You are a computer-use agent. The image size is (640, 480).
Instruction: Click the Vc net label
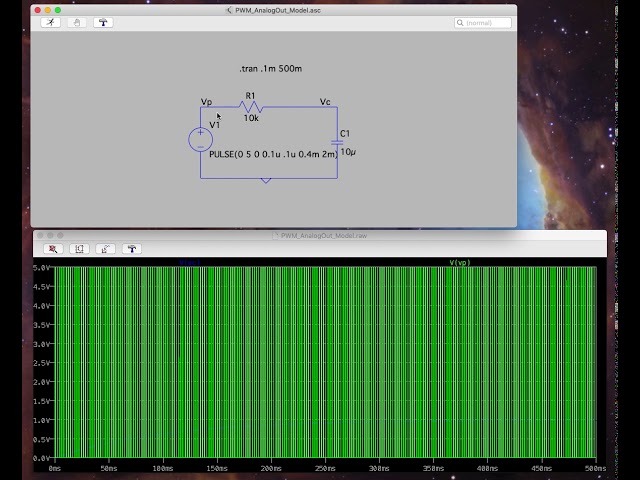coord(325,102)
